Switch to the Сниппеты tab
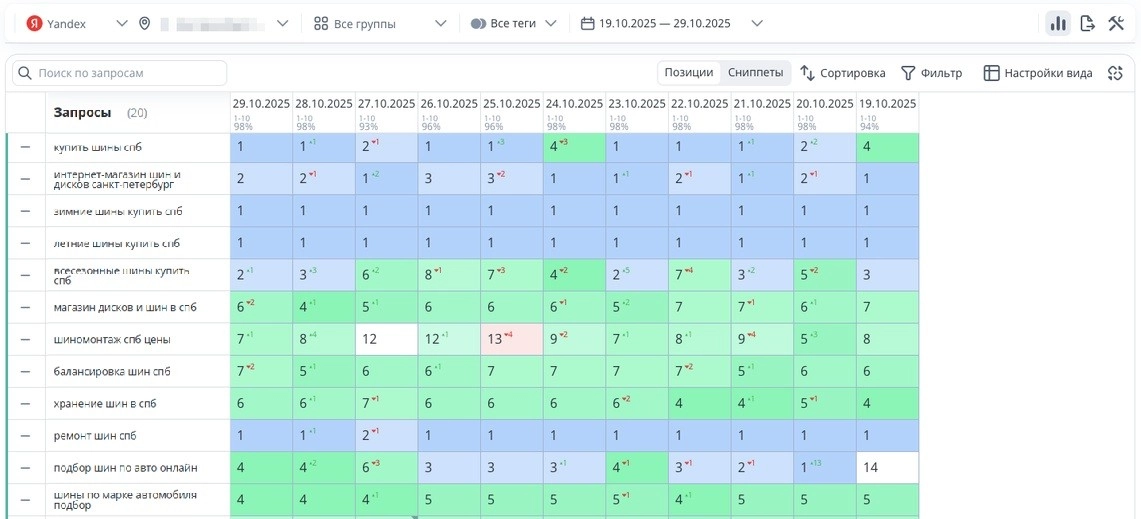1141x519 pixels. tap(755, 73)
